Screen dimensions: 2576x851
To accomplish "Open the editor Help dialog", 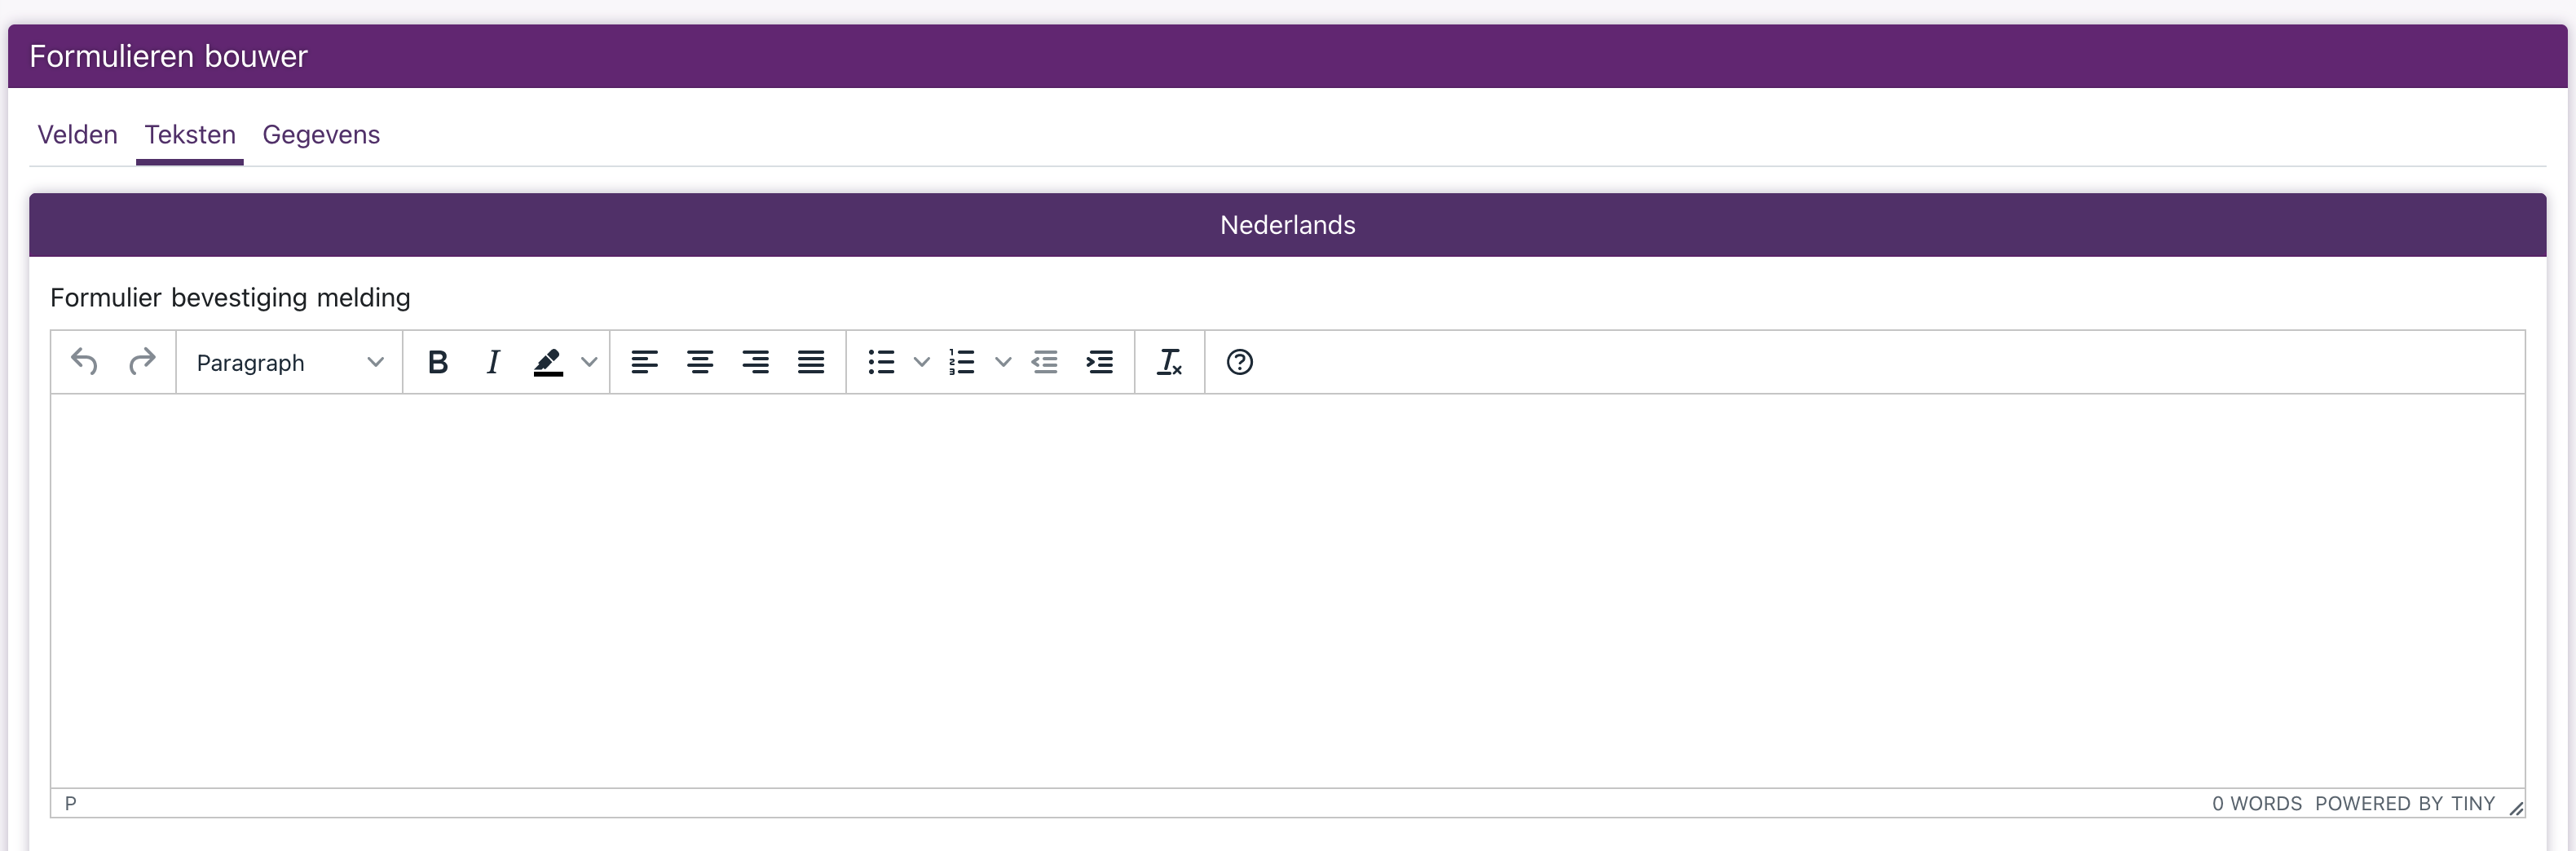I will click(1240, 362).
